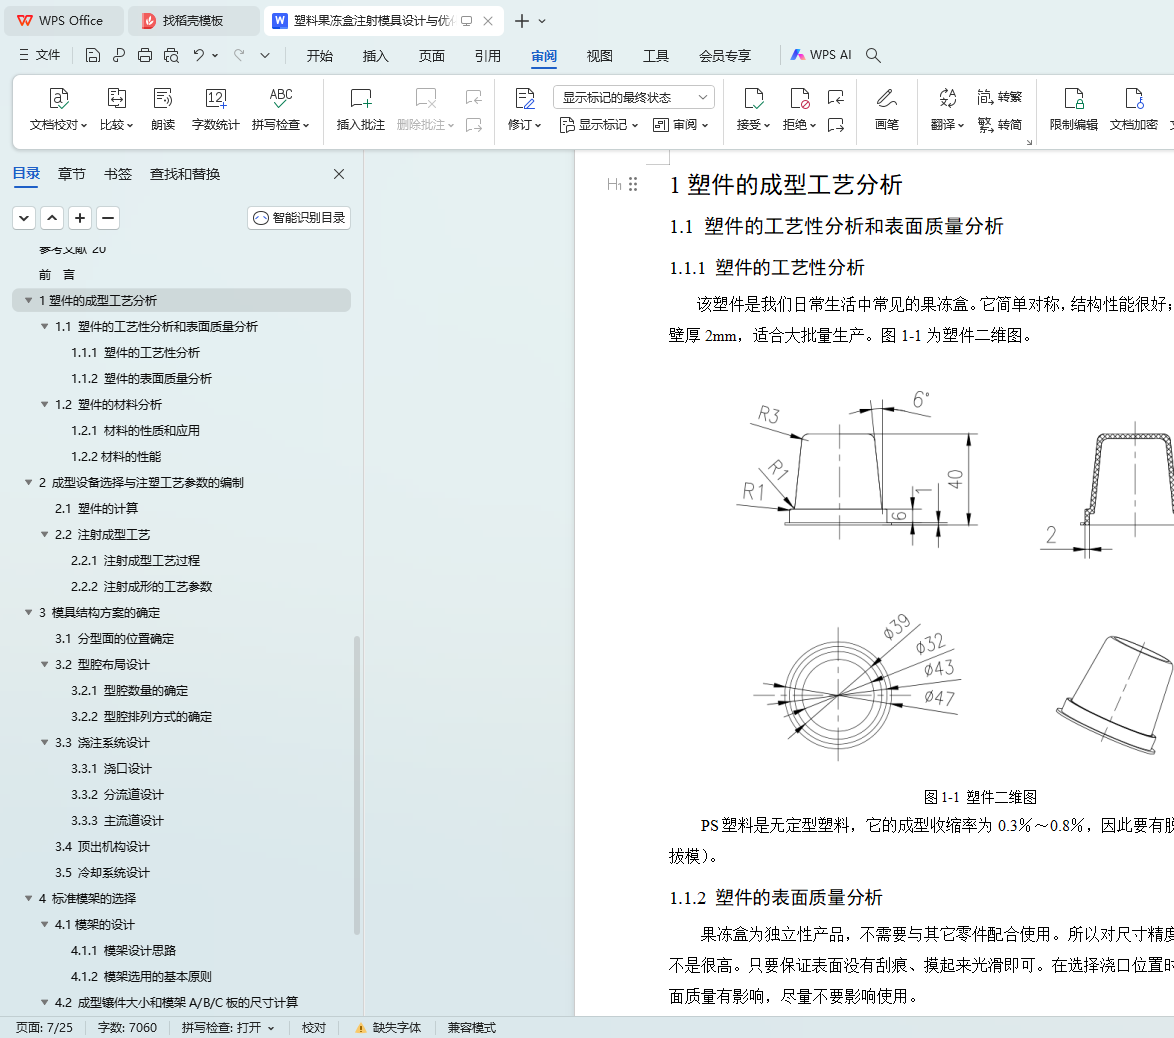Image resolution: width=1174 pixels, height=1038 pixels.
Task: Click the navigation pane vertical scrollbar
Action: coord(357,785)
